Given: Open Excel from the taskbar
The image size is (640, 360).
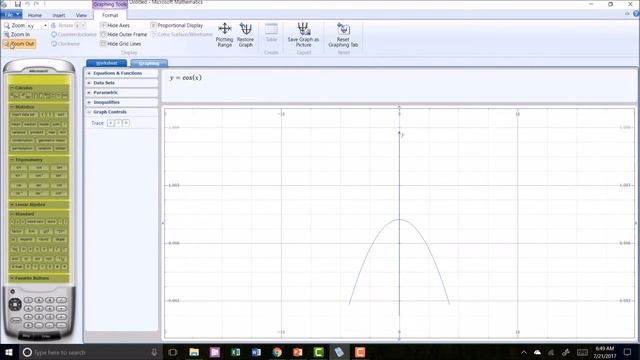Looking at the screenshot, I should [236, 352].
